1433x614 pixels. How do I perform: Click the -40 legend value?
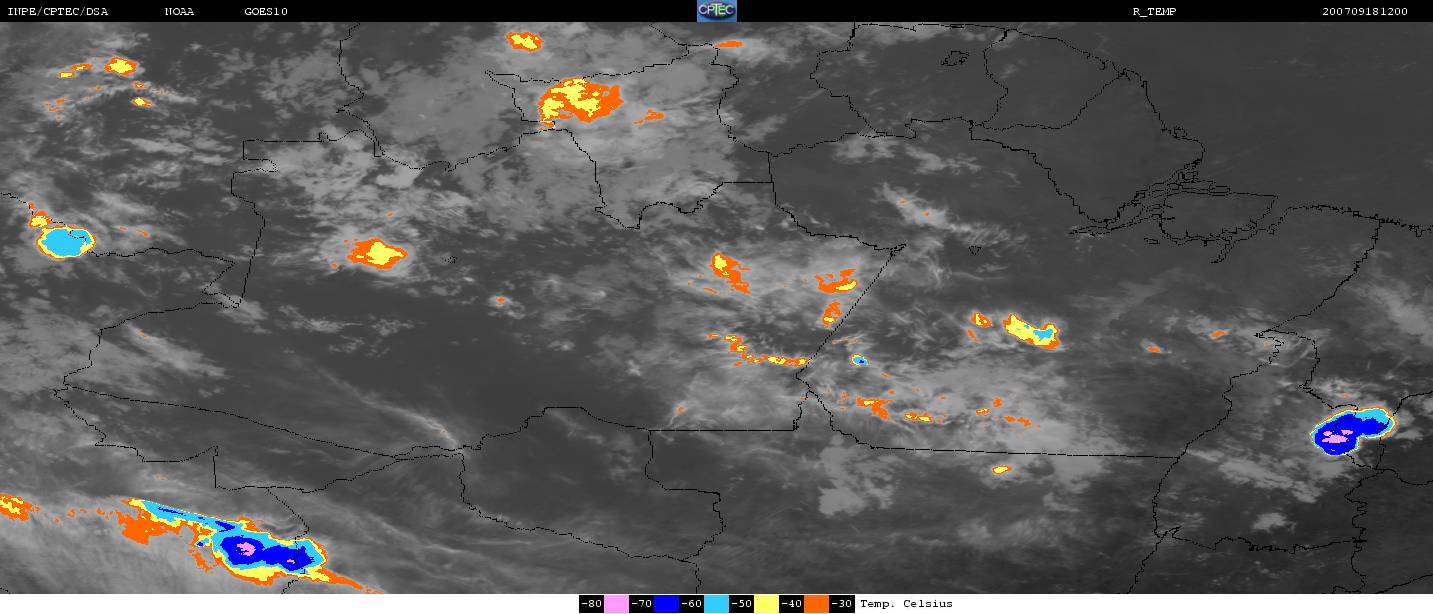(792, 604)
